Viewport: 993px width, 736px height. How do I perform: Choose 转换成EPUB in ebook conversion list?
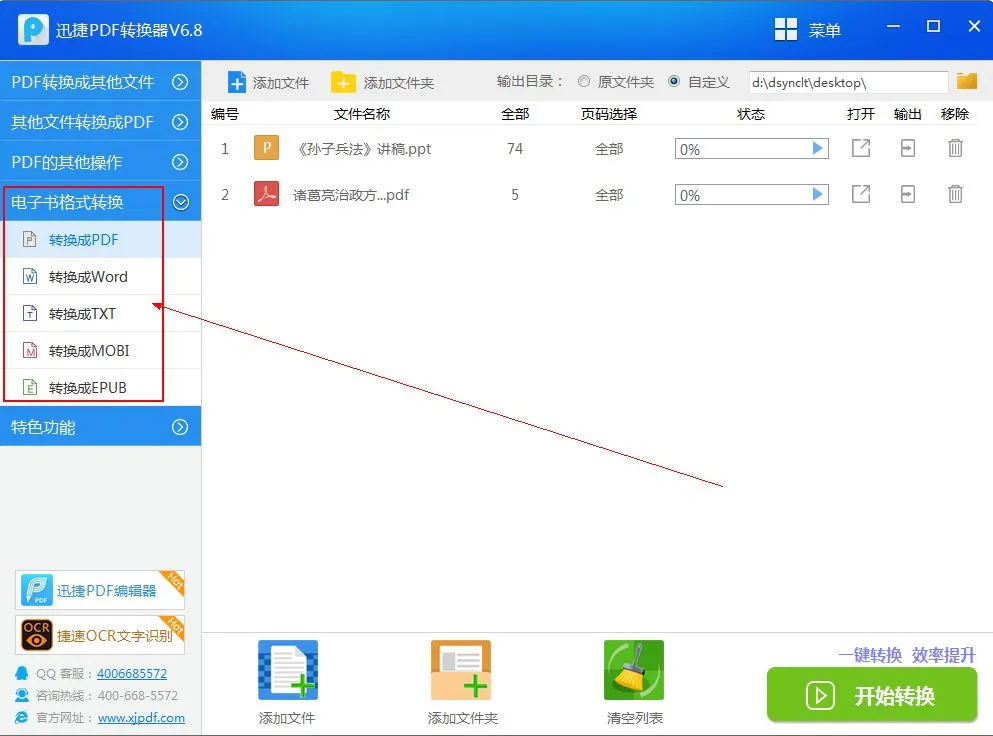100,387
